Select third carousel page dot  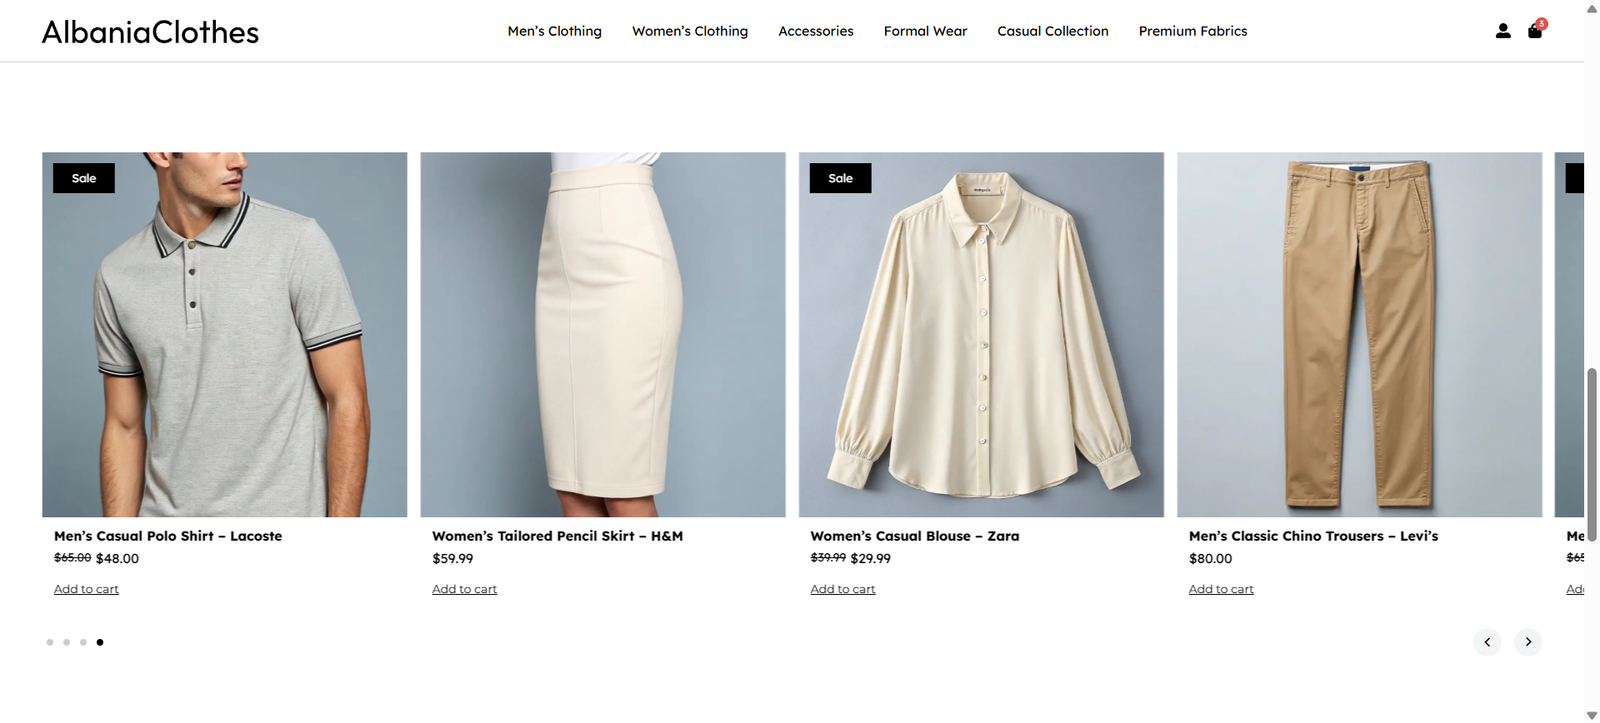point(83,642)
